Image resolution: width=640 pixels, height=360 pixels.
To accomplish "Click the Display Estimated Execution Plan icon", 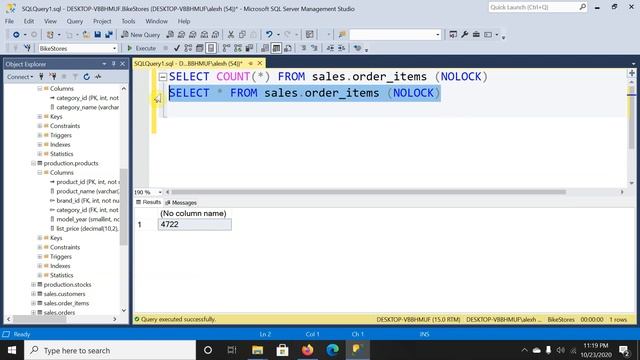I will click(188, 48).
